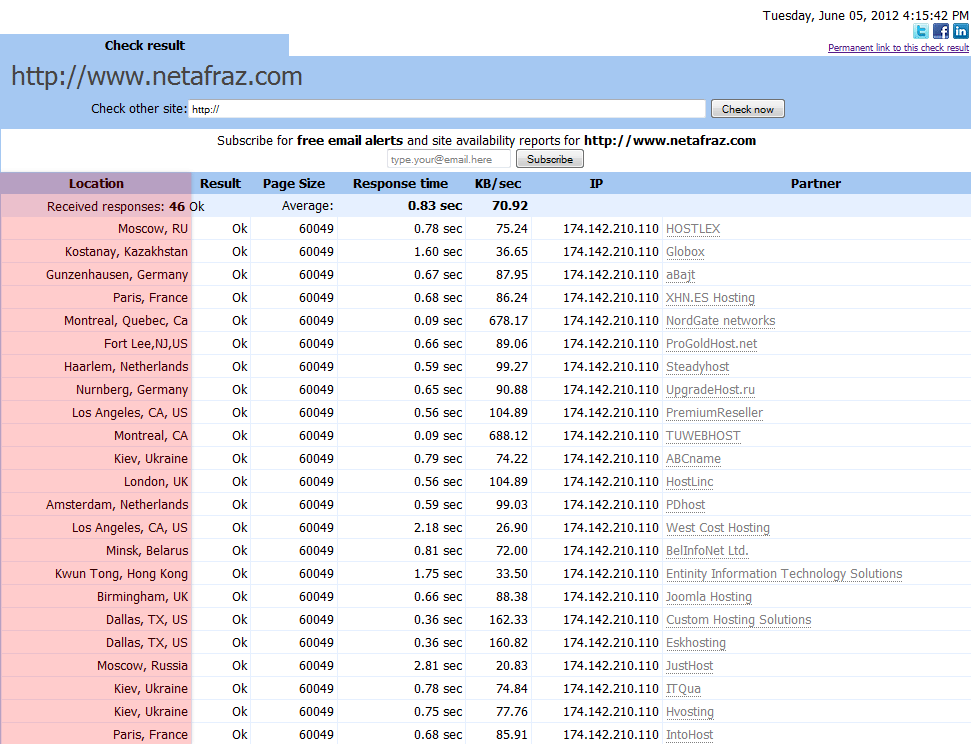This screenshot has height=744, width=971.
Task: Click the Check now button
Action: pyautogui.click(x=747, y=109)
